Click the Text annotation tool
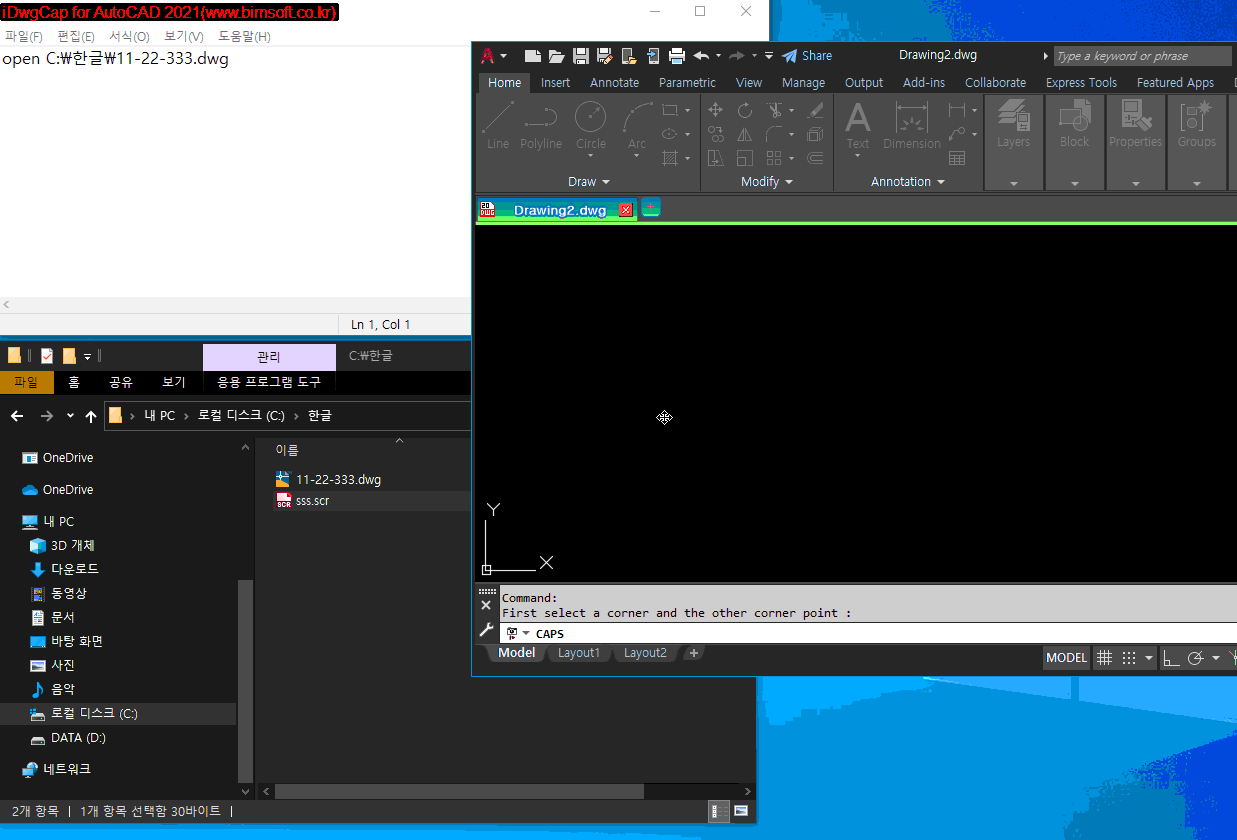The width and height of the screenshot is (1237, 840). click(x=858, y=126)
